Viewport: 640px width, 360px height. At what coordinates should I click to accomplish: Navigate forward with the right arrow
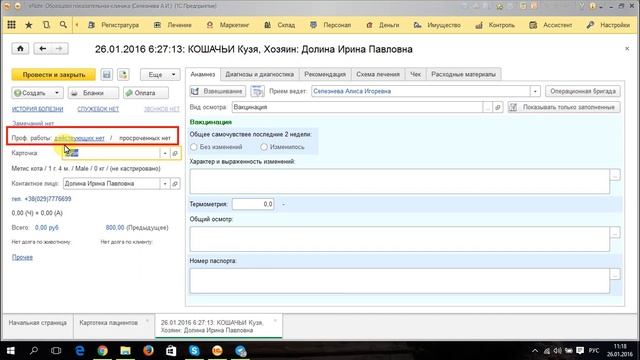click(59, 49)
